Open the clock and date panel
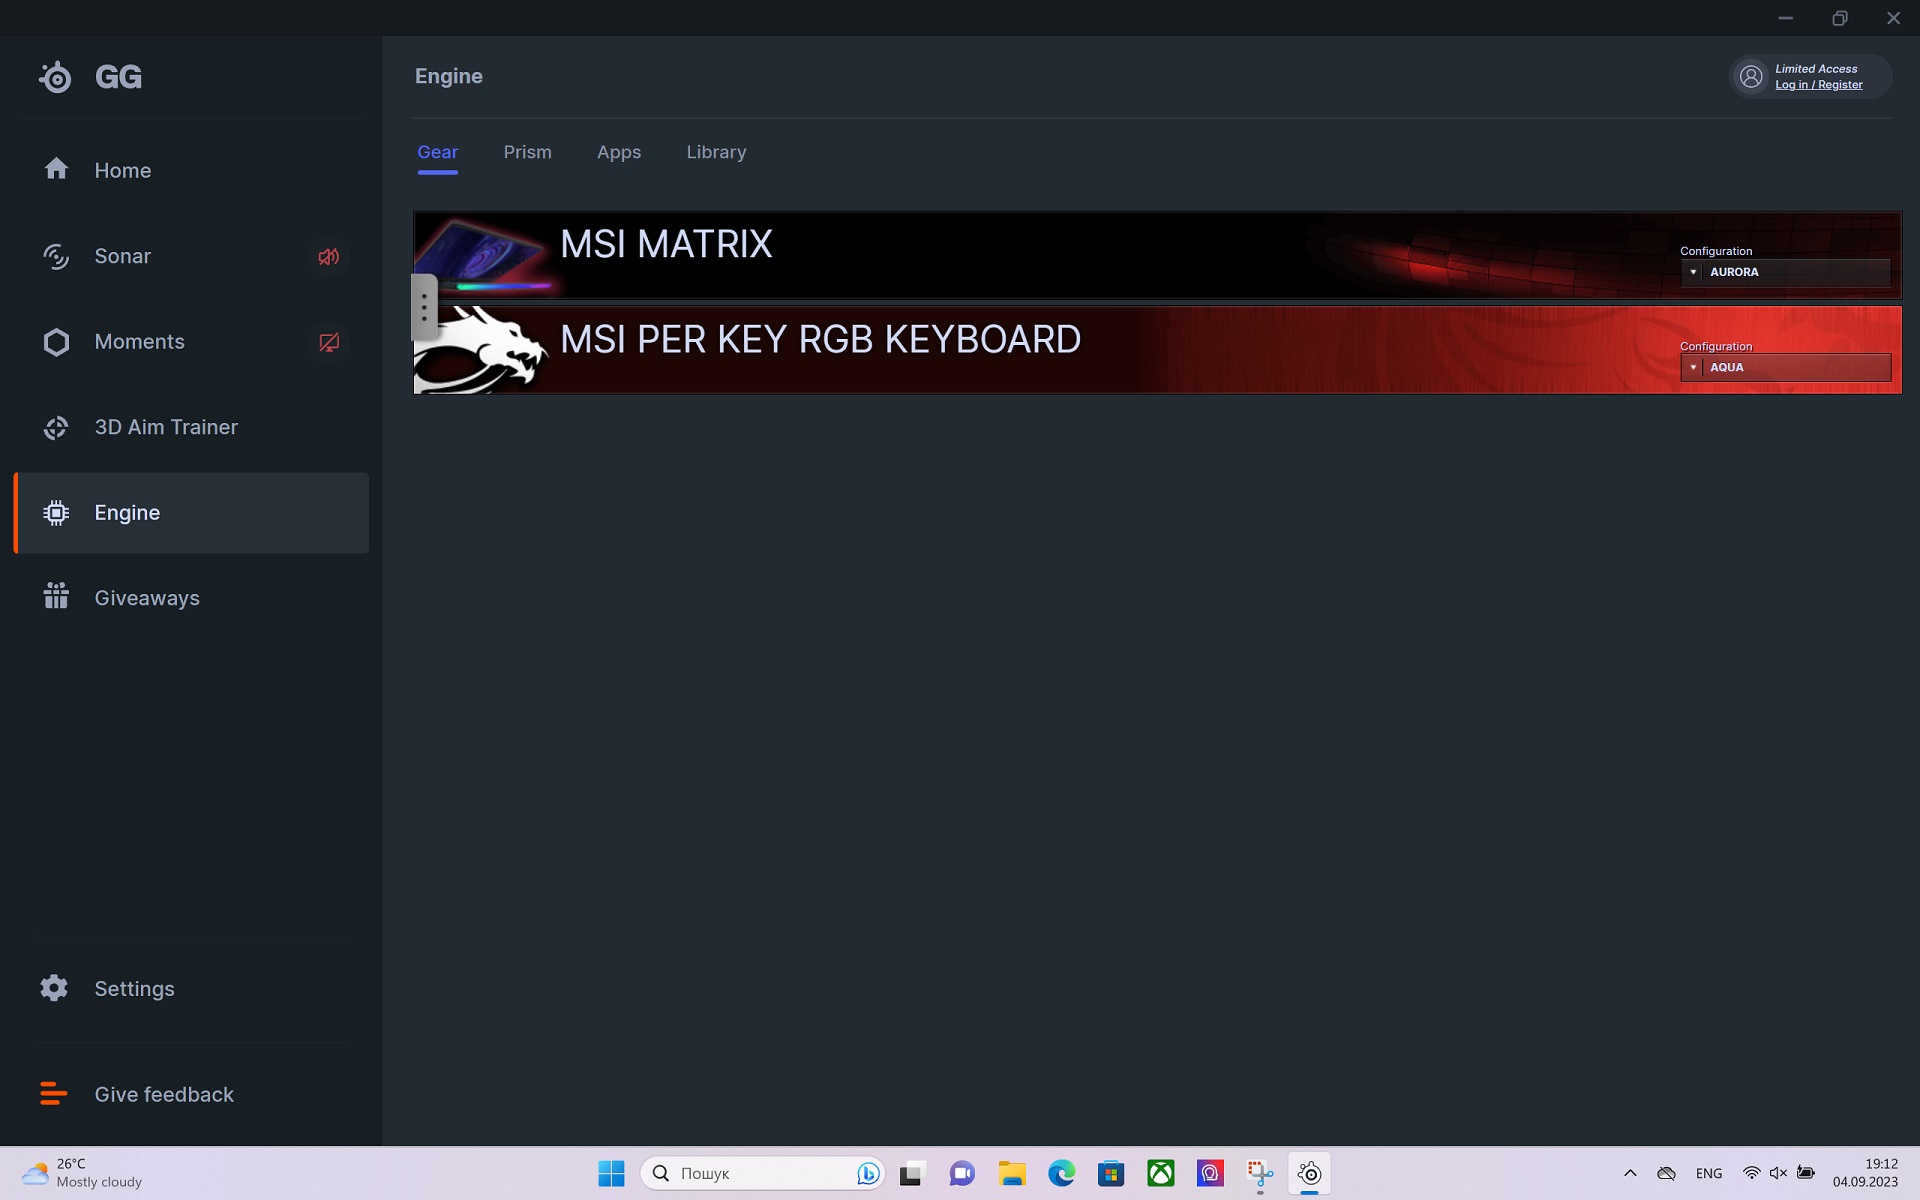 coord(1865,1173)
